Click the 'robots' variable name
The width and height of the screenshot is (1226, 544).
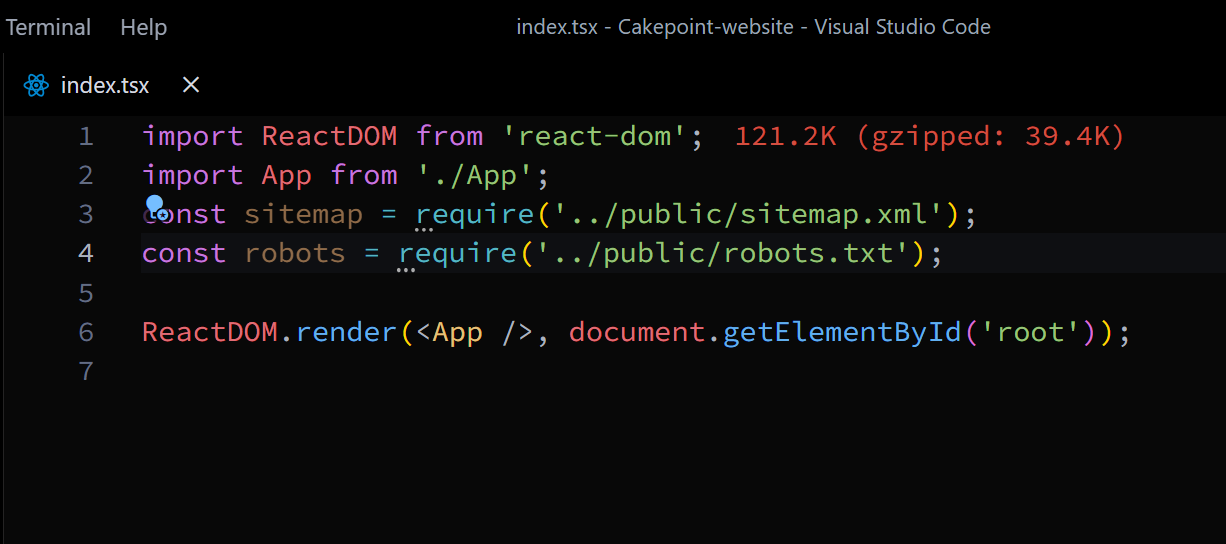click(295, 253)
